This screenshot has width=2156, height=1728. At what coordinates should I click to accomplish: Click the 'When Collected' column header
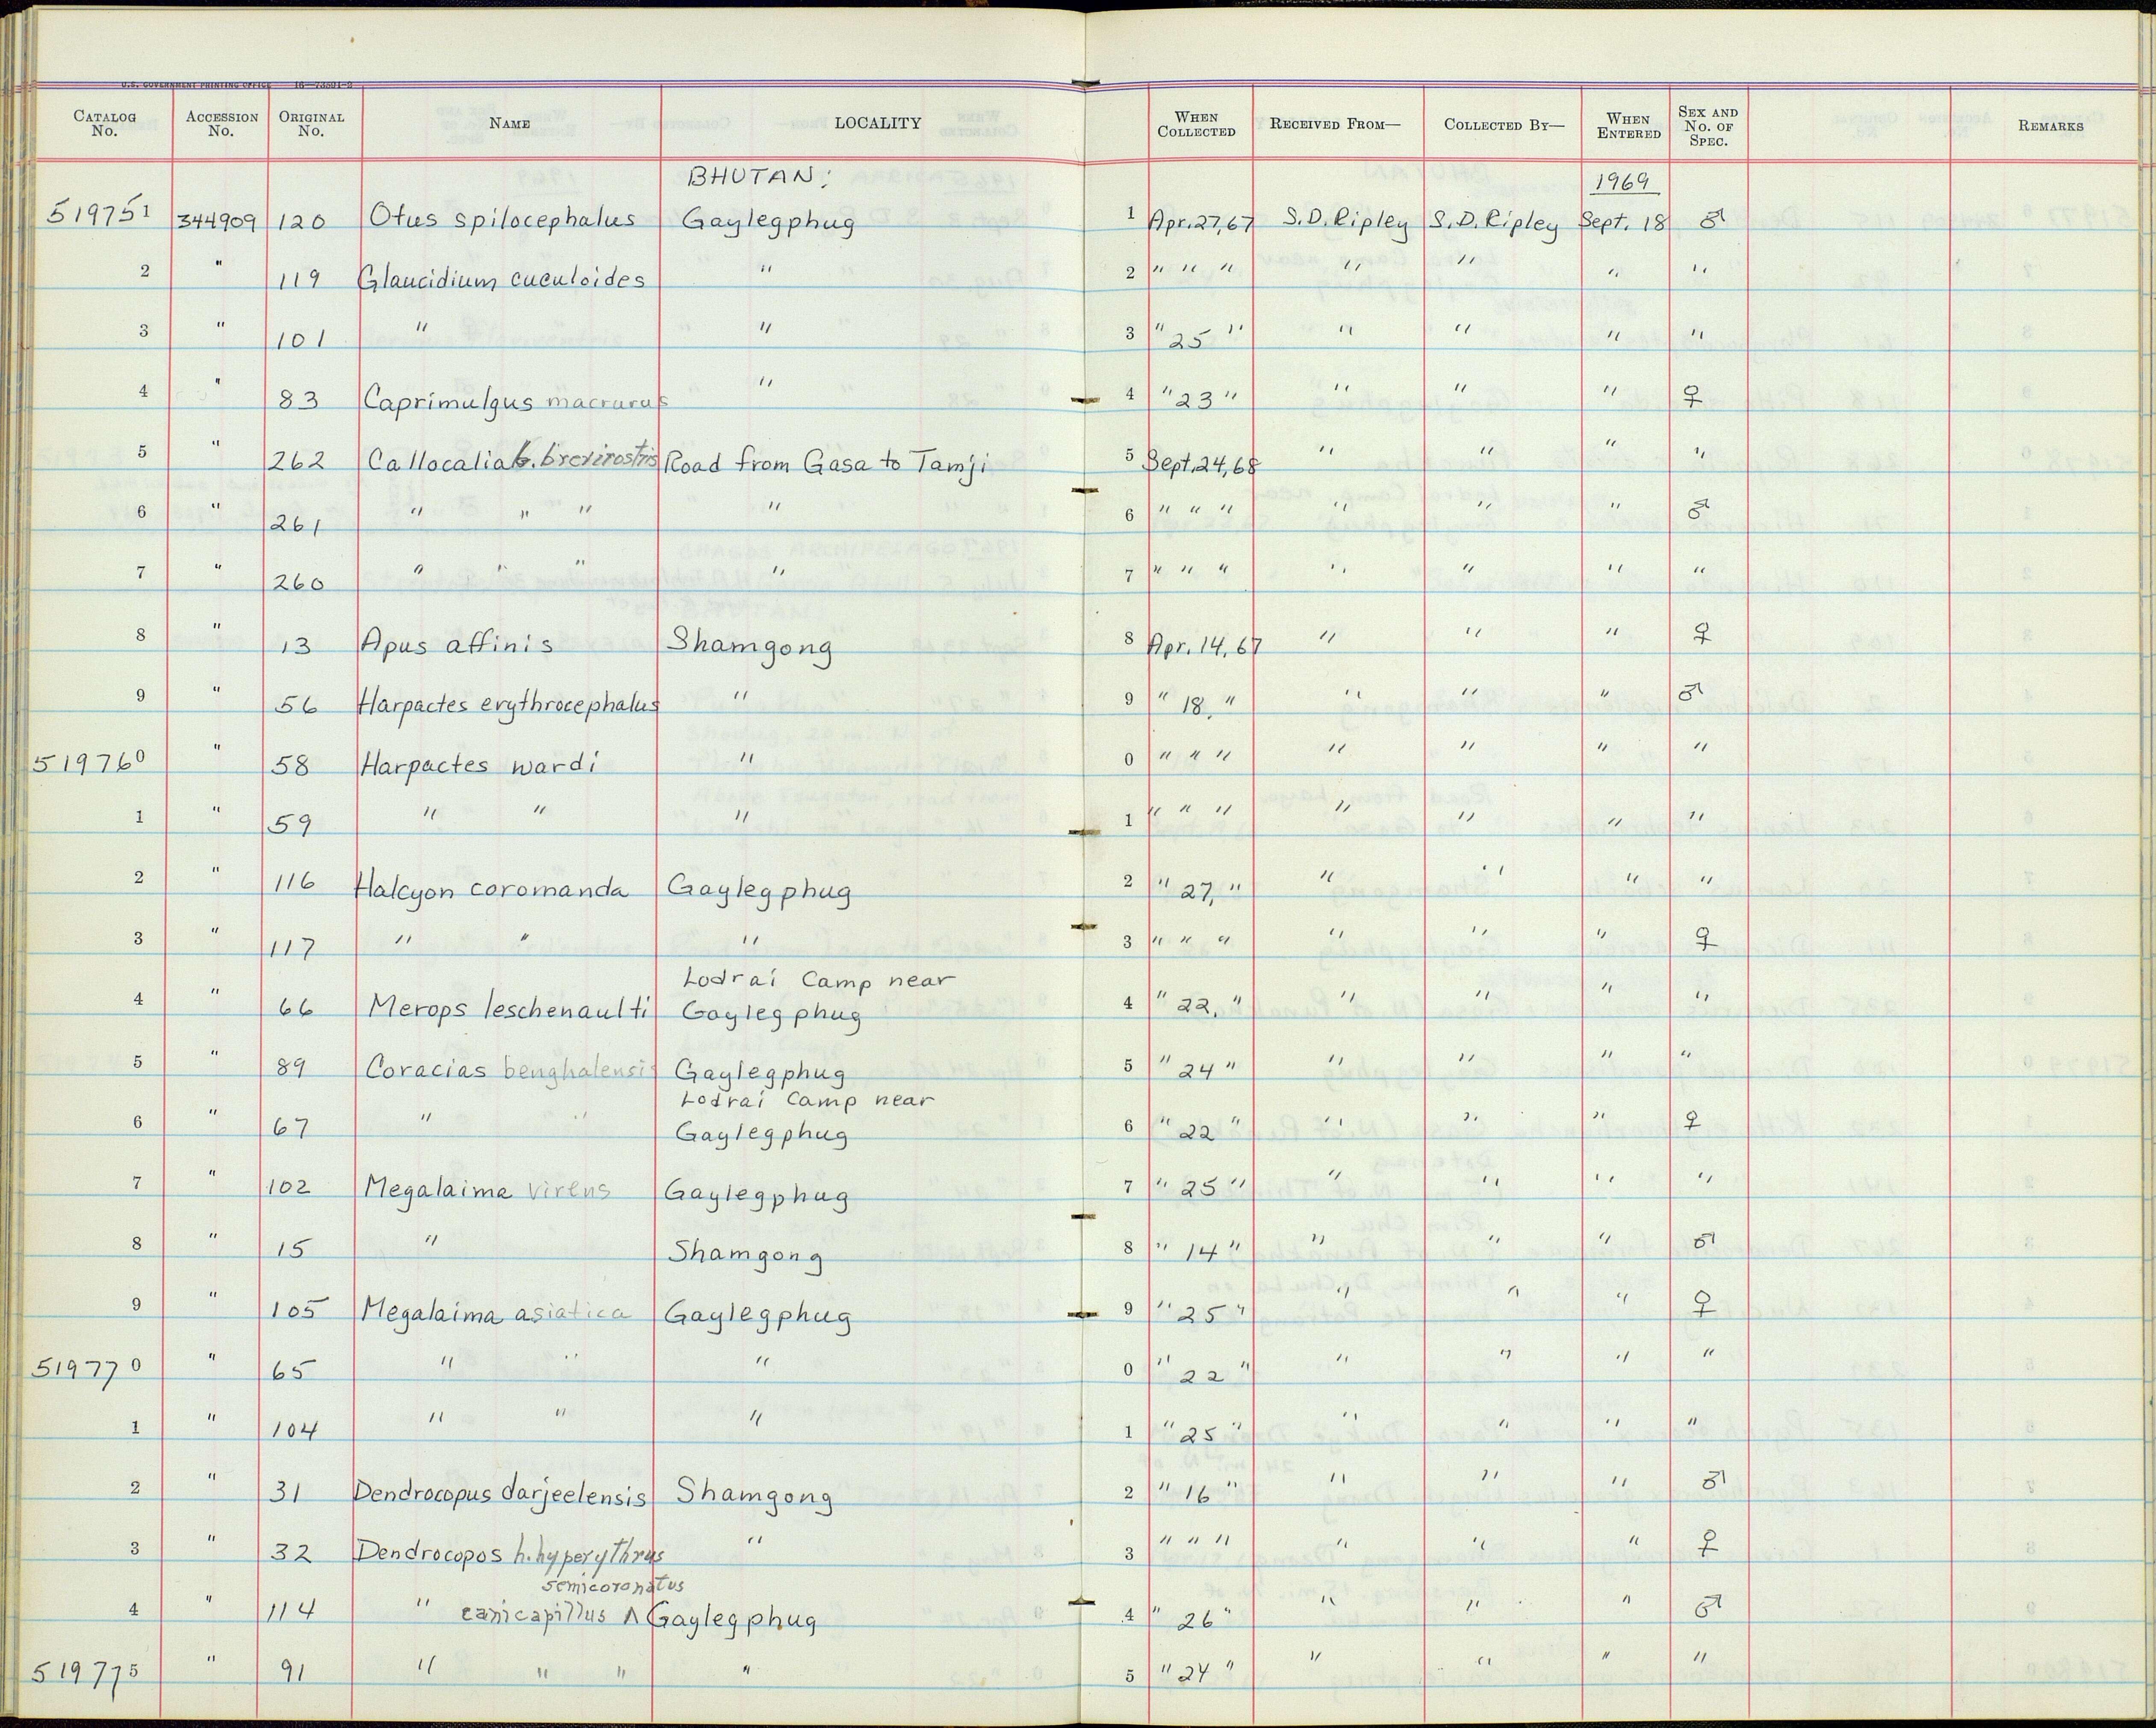pos(1196,124)
